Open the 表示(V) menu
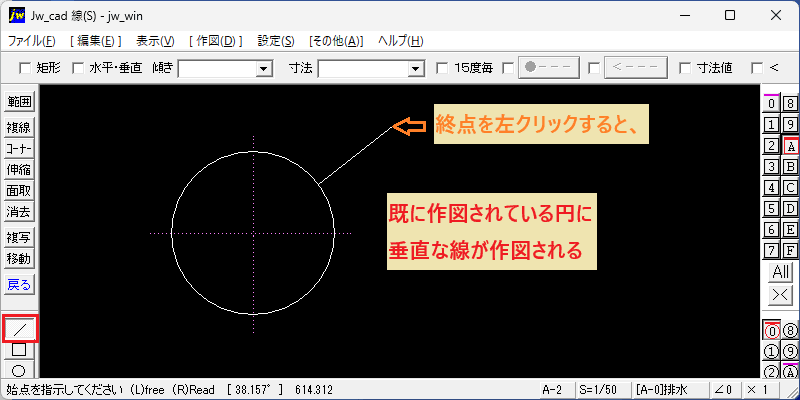800x400 pixels. point(155,41)
